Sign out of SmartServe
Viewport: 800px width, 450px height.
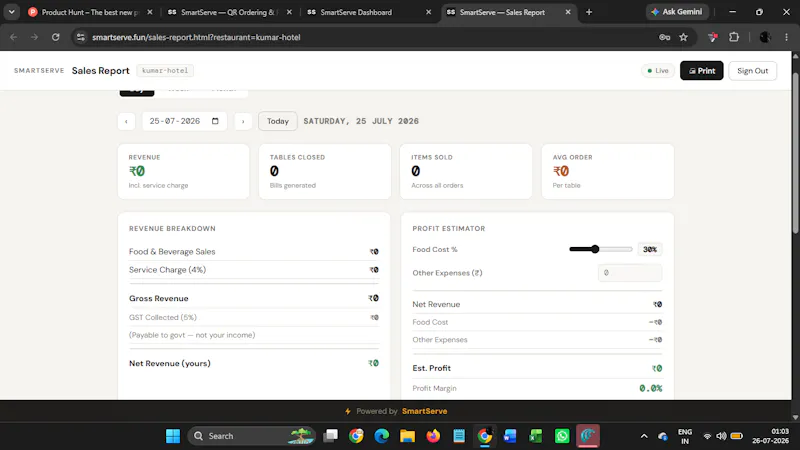coord(753,70)
